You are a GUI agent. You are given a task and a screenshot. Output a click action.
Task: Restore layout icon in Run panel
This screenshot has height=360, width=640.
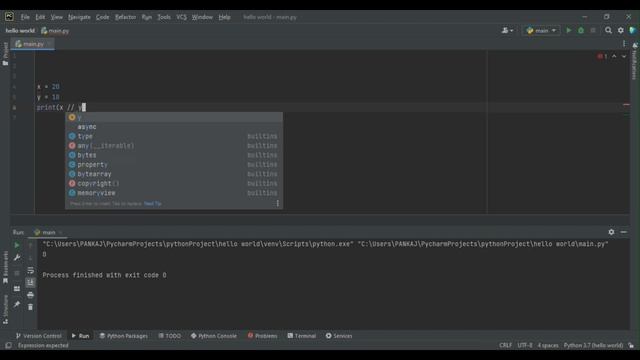click(x=17, y=289)
